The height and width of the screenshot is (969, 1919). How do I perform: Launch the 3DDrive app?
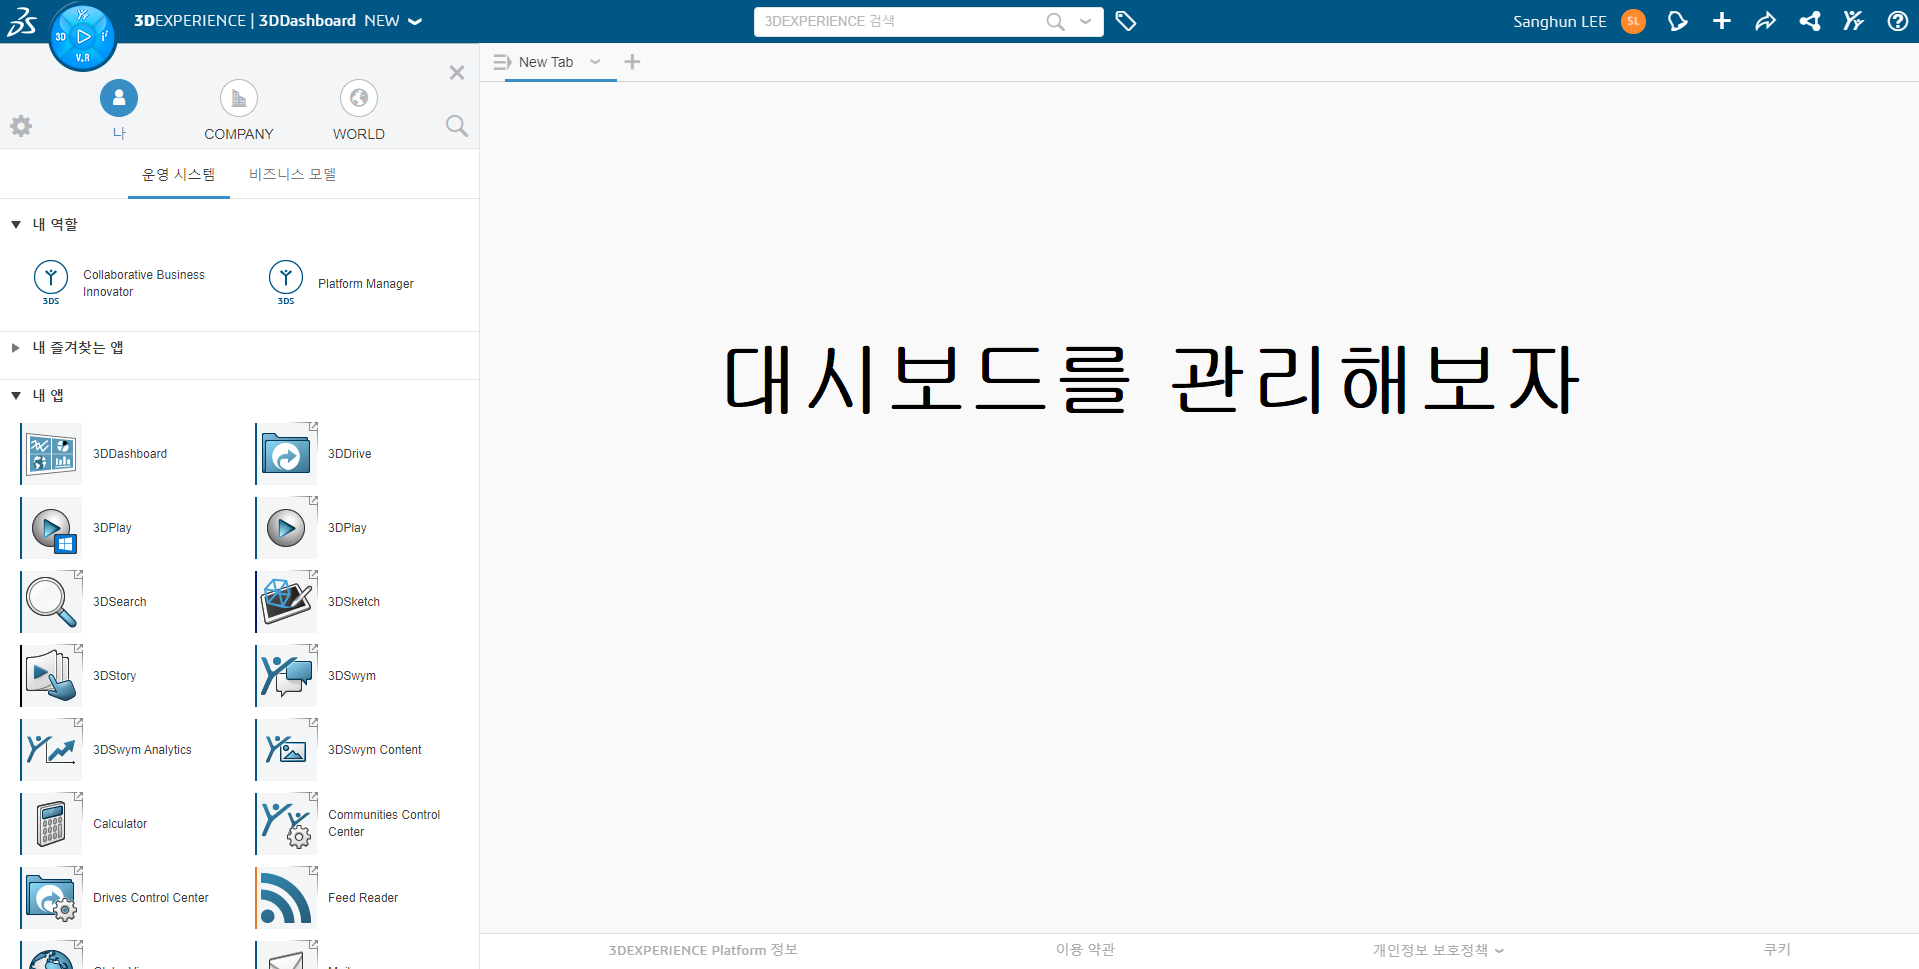pyautogui.click(x=286, y=454)
